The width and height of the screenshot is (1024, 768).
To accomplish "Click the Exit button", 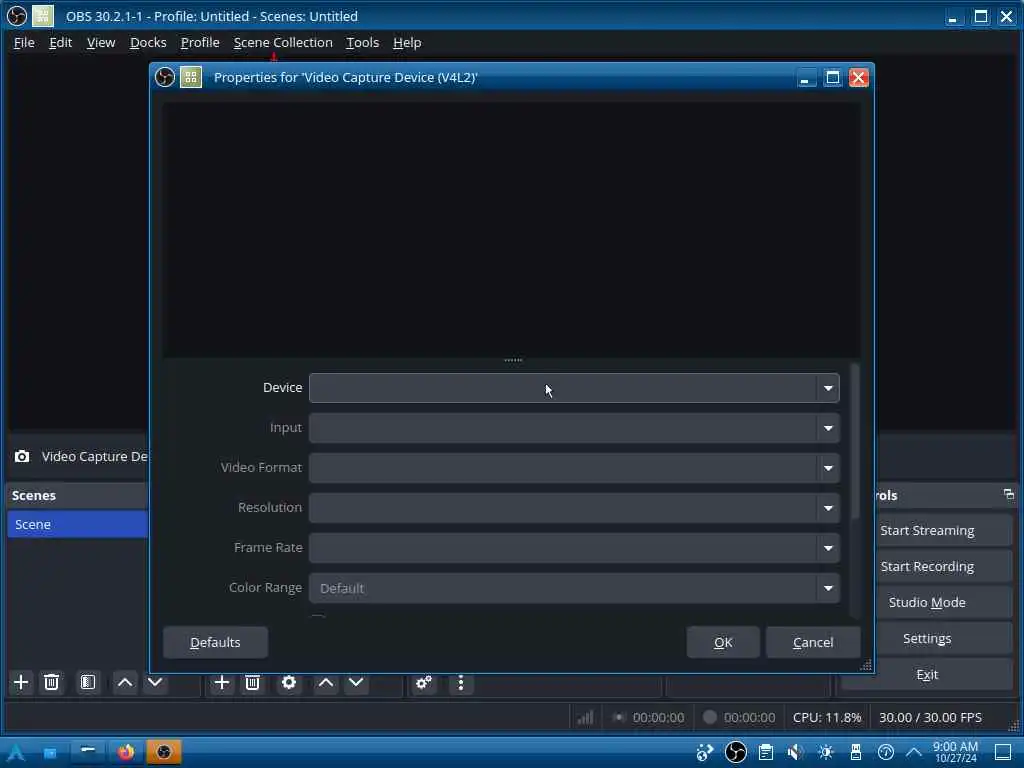I will click(x=927, y=674).
